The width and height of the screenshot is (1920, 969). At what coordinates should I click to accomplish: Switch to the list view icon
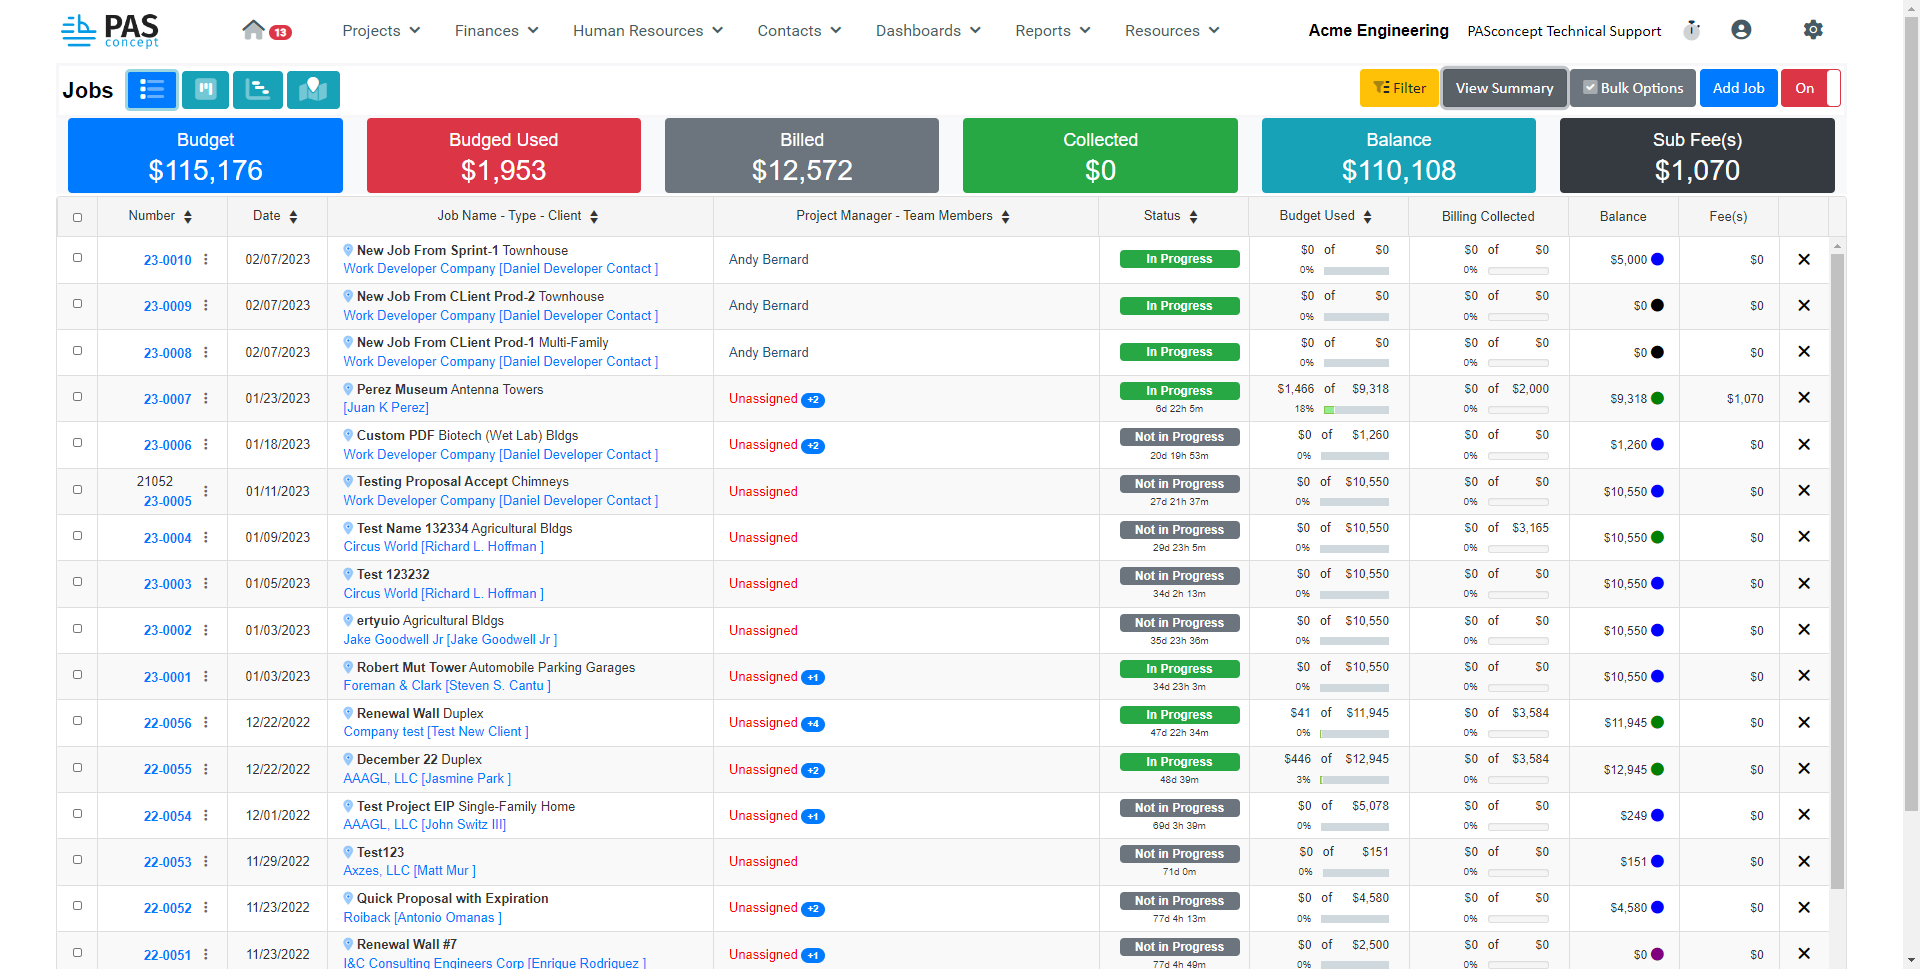point(152,90)
